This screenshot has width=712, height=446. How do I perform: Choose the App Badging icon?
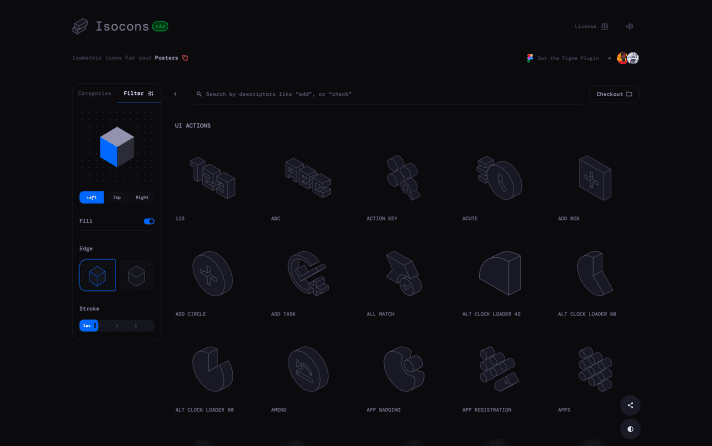[404, 369]
